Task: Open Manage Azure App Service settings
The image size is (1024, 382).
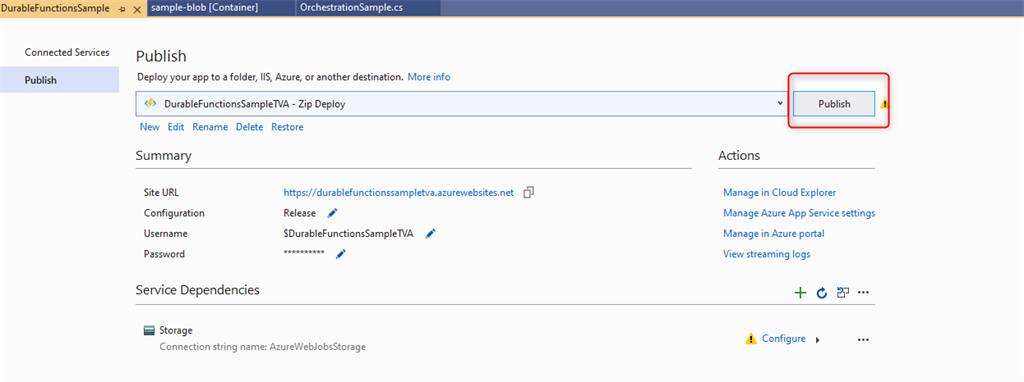Action: [x=799, y=213]
